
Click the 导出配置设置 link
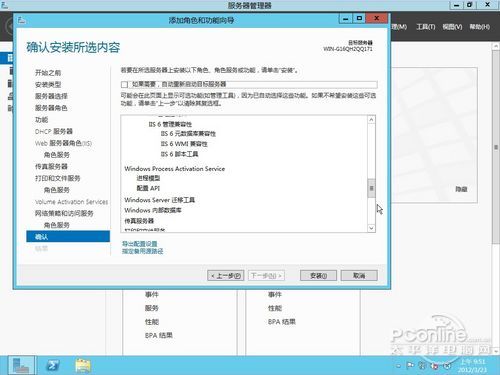[x=139, y=244]
